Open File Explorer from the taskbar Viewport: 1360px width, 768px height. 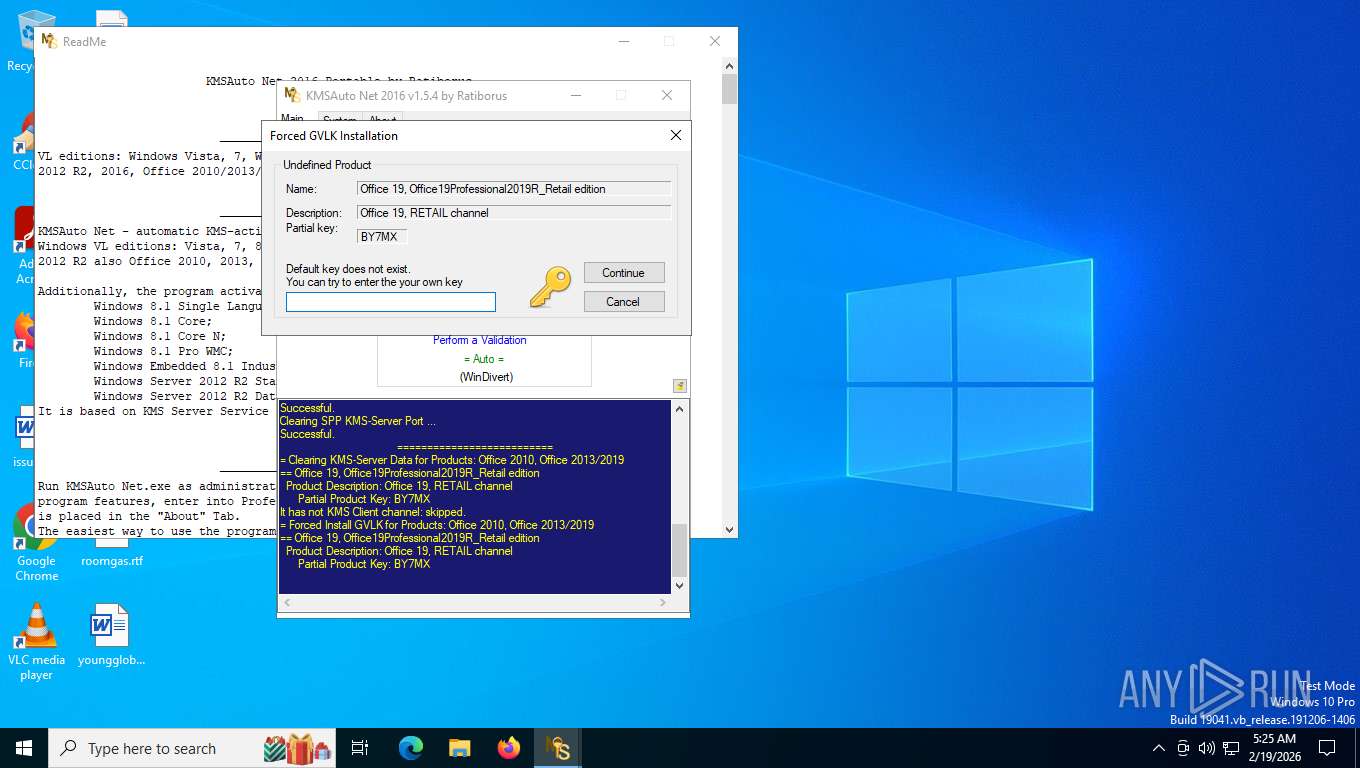pyautogui.click(x=459, y=748)
